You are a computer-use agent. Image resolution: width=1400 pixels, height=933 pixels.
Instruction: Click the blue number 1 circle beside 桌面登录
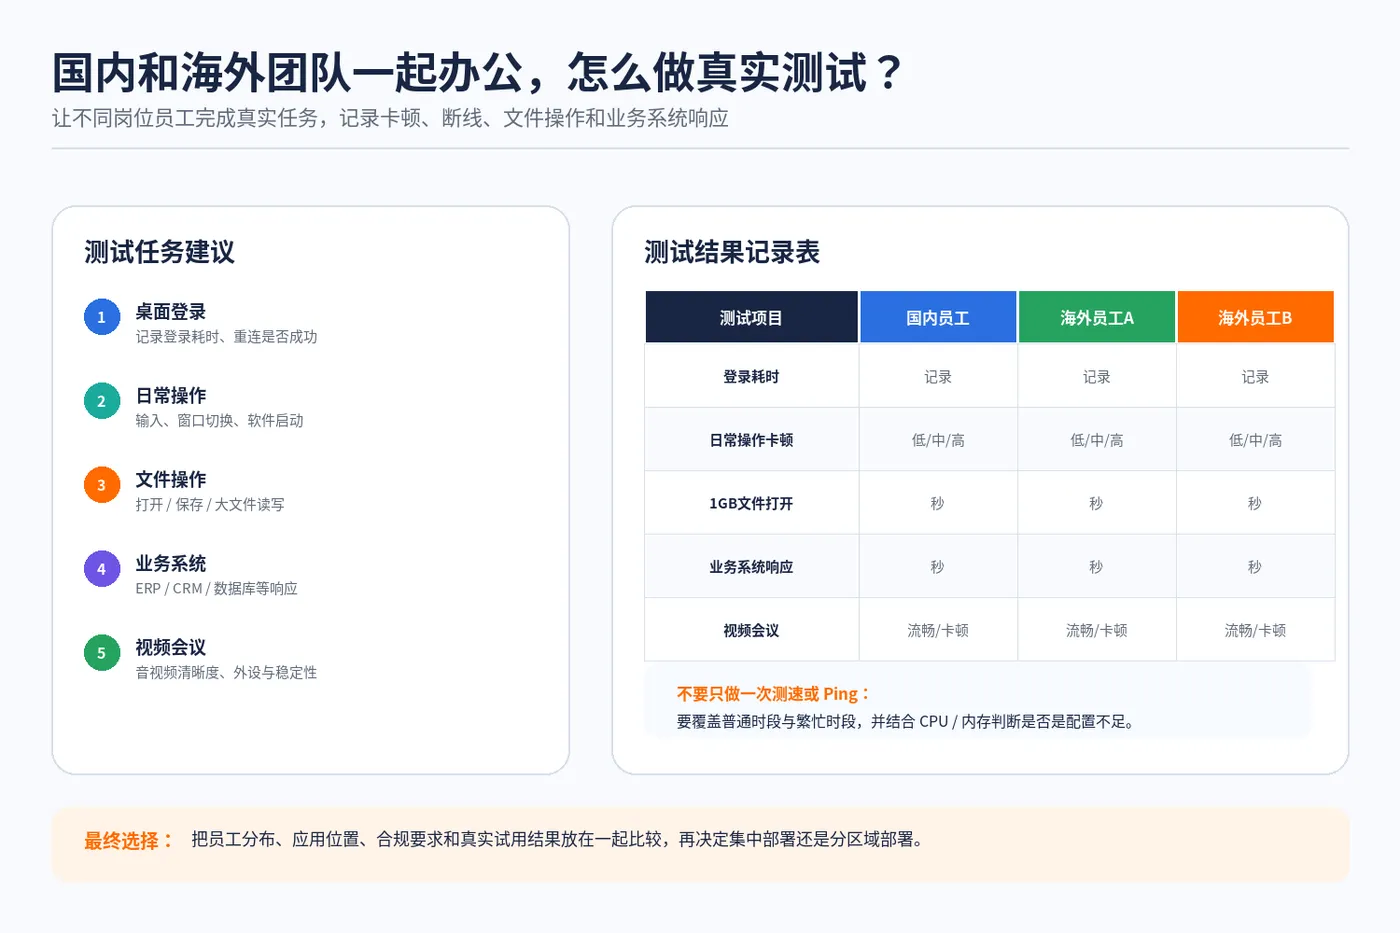click(101, 317)
